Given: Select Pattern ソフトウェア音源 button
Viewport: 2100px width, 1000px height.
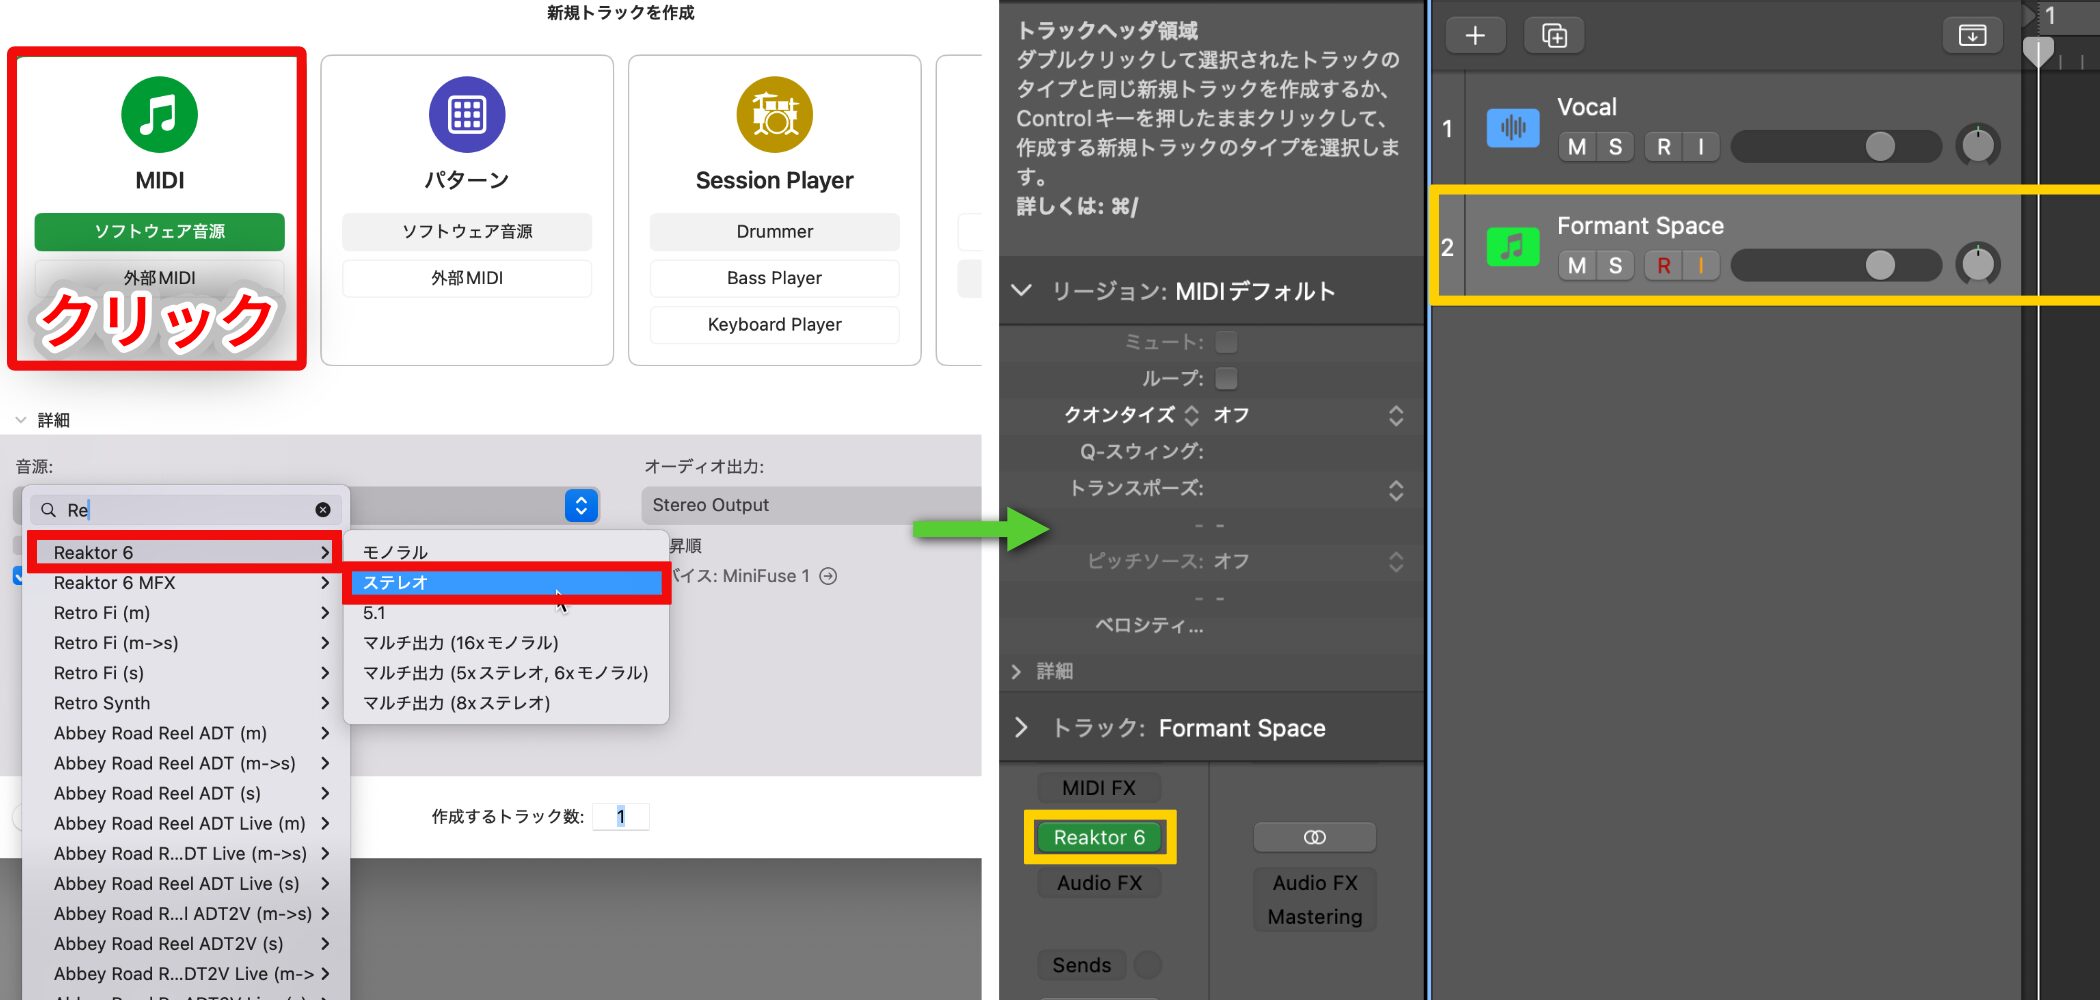Looking at the screenshot, I should tap(467, 231).
